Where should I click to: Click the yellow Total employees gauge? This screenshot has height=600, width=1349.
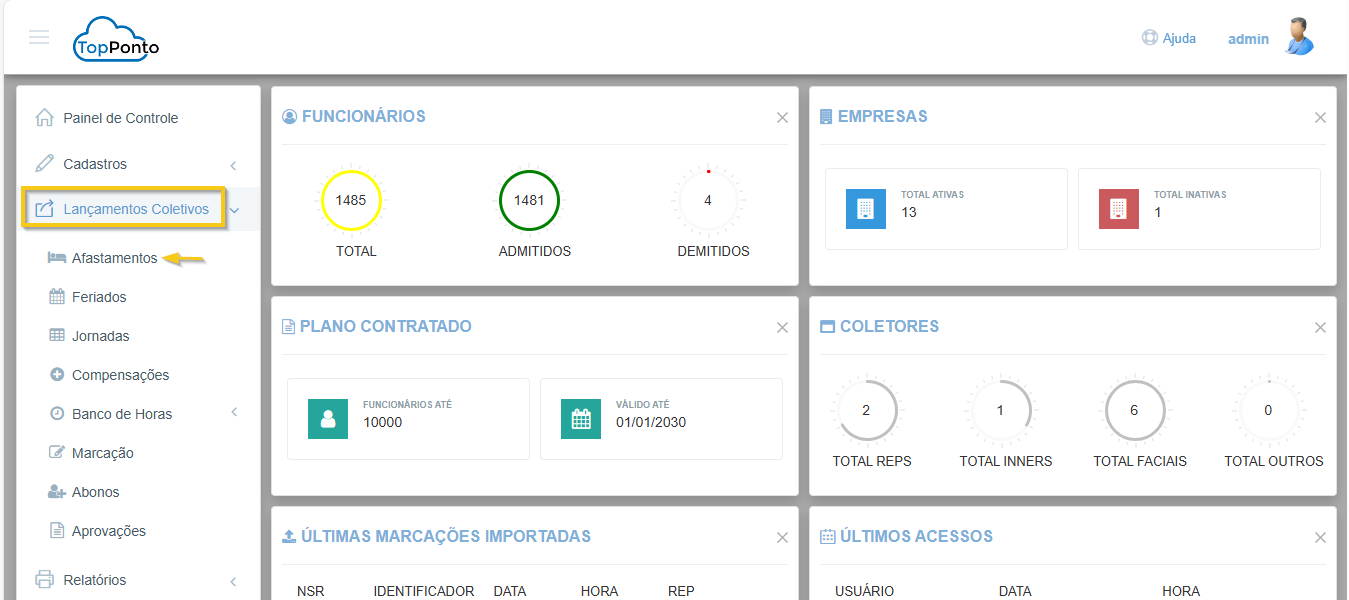coord(350,200)
